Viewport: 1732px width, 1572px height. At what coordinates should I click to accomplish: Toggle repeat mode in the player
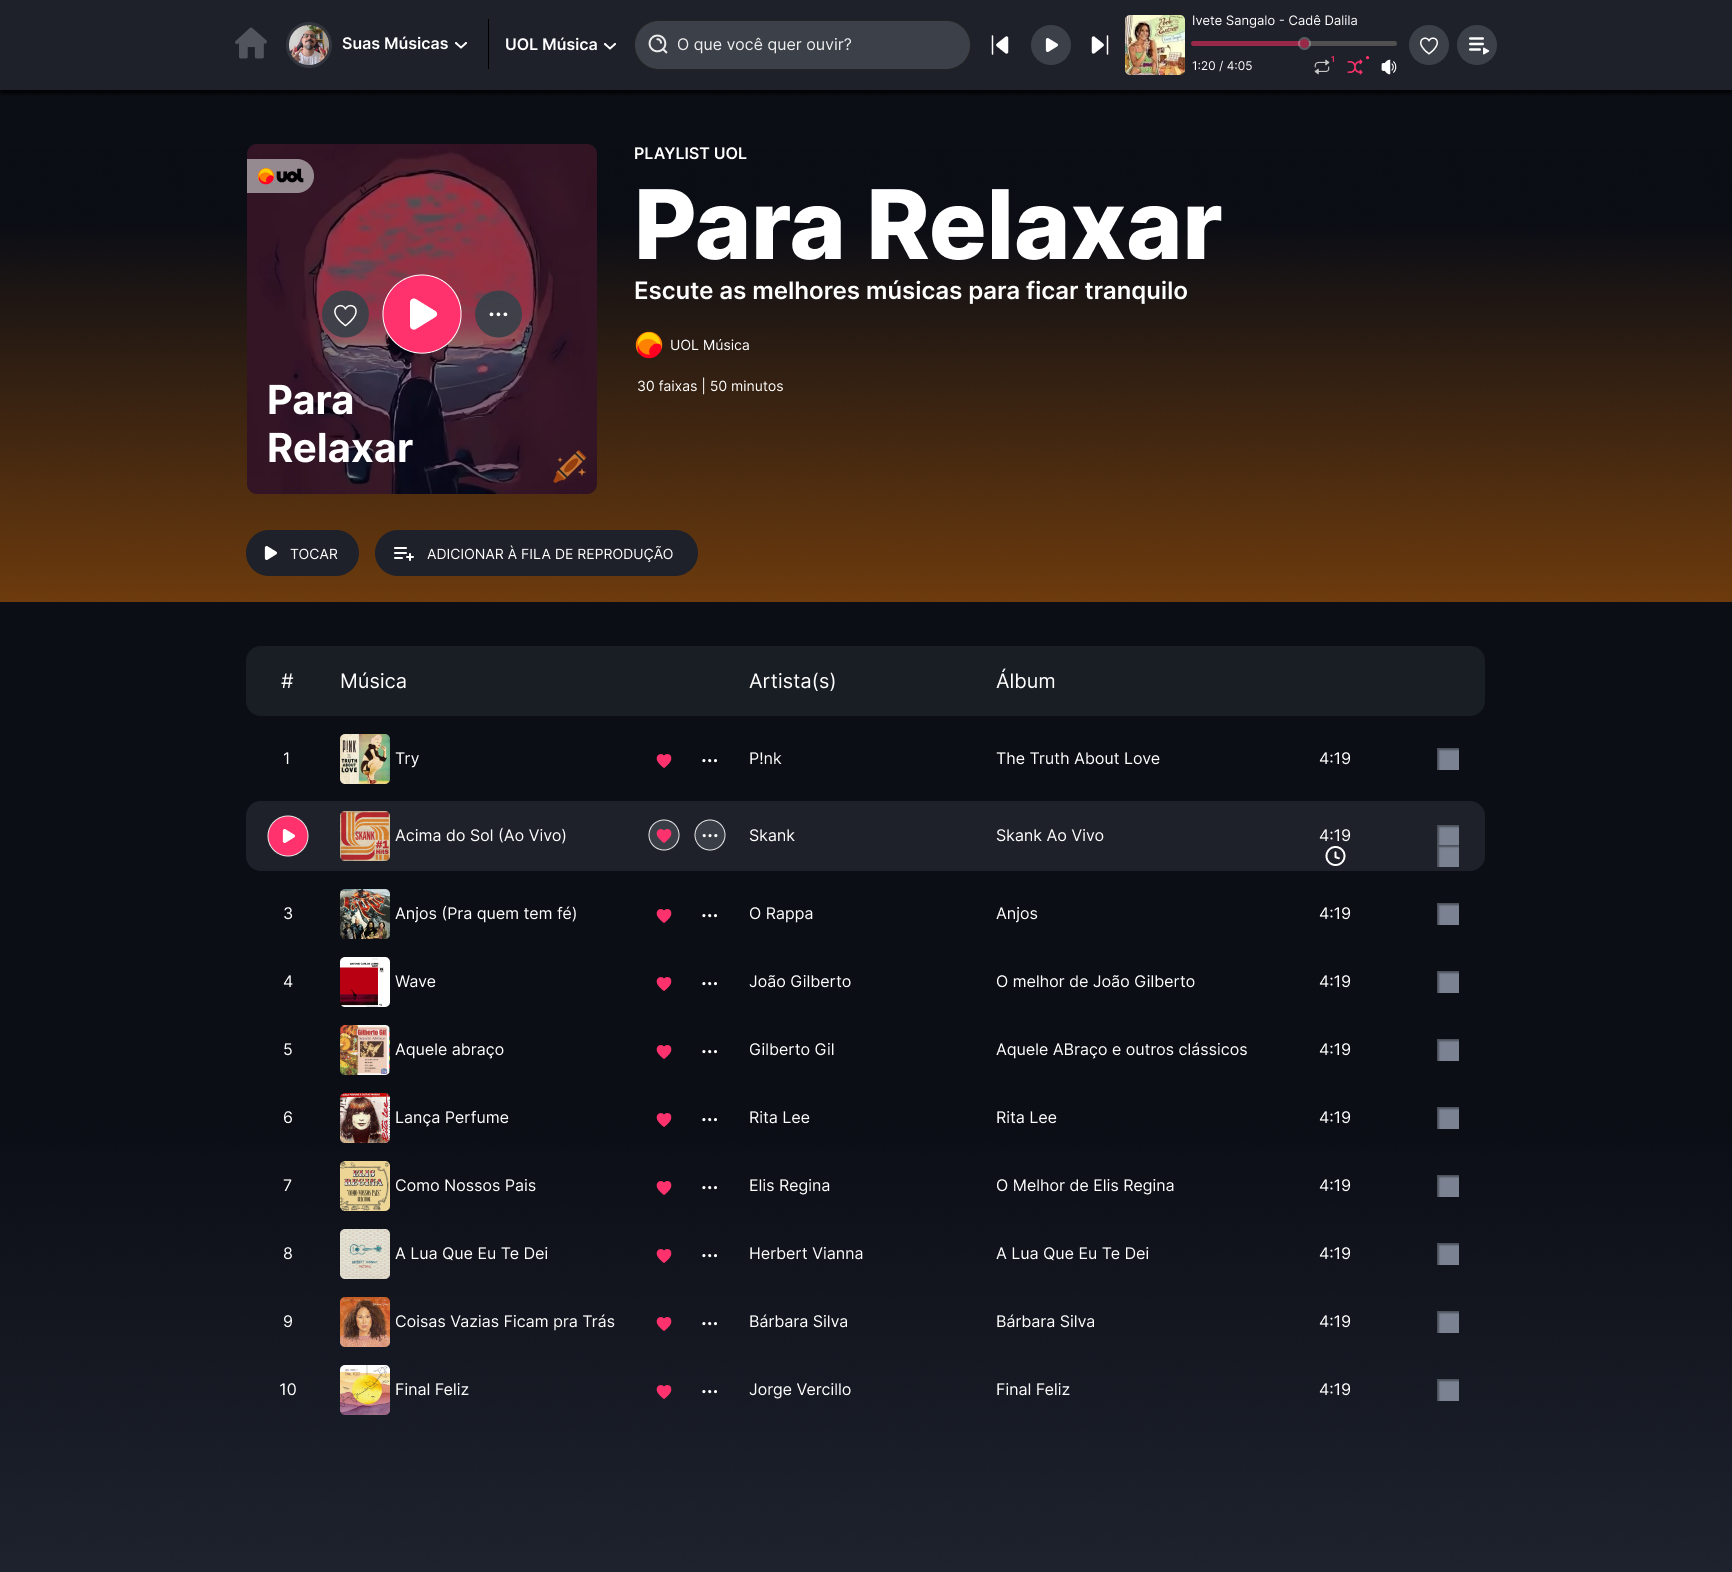[x=1322, y=67]
